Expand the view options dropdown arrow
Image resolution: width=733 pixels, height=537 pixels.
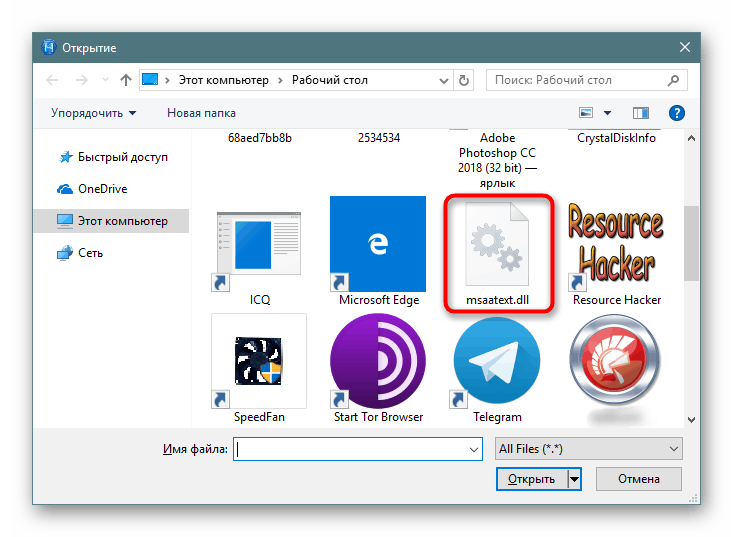[607, 113]
